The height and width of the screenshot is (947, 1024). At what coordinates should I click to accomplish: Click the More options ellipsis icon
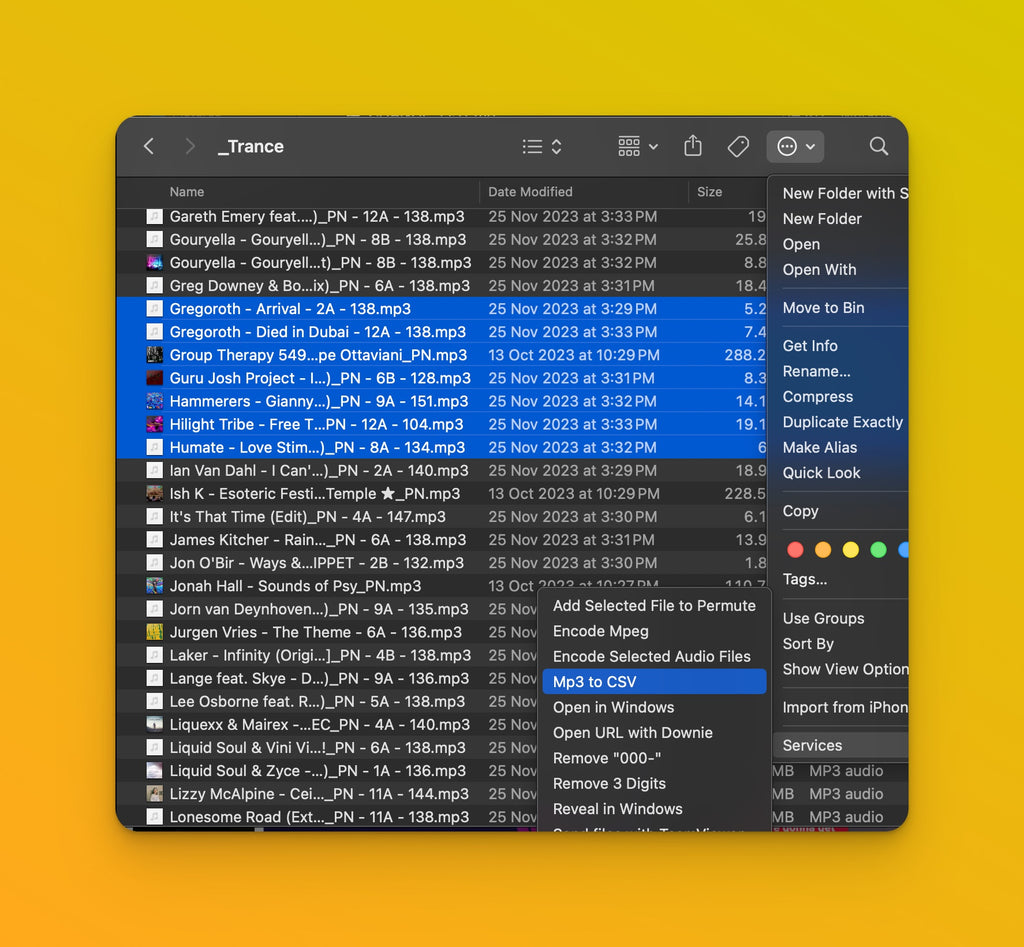point(789,146)
